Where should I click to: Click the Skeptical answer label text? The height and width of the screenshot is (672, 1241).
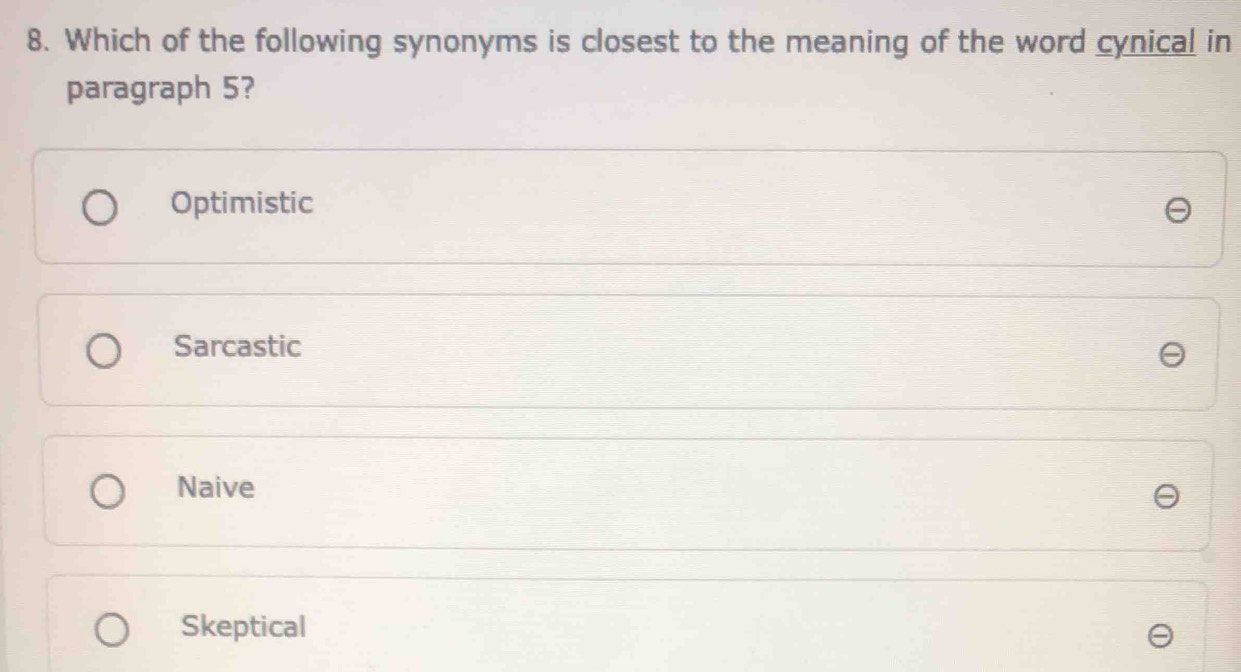[244, 627]
